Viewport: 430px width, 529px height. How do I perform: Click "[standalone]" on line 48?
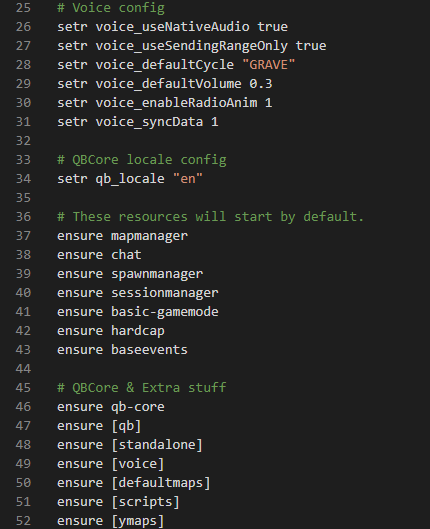(157, 445)
